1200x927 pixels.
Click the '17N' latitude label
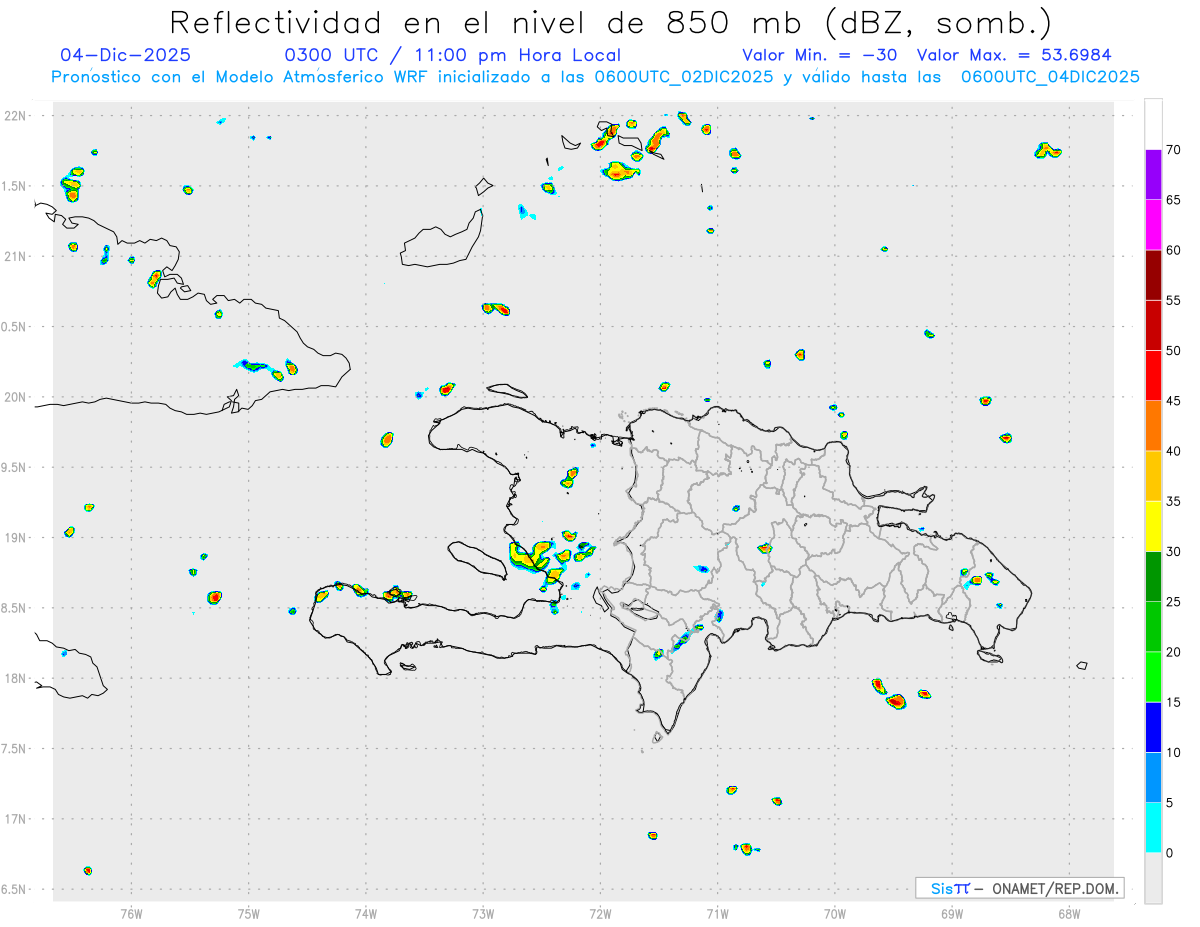coord(15,819)
